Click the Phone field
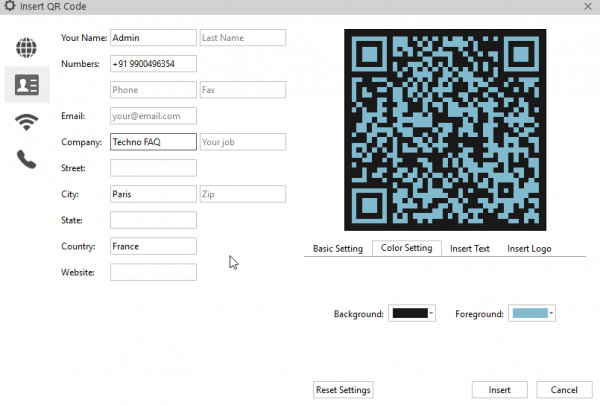This screenshot has width=600, height=405. 153,90
